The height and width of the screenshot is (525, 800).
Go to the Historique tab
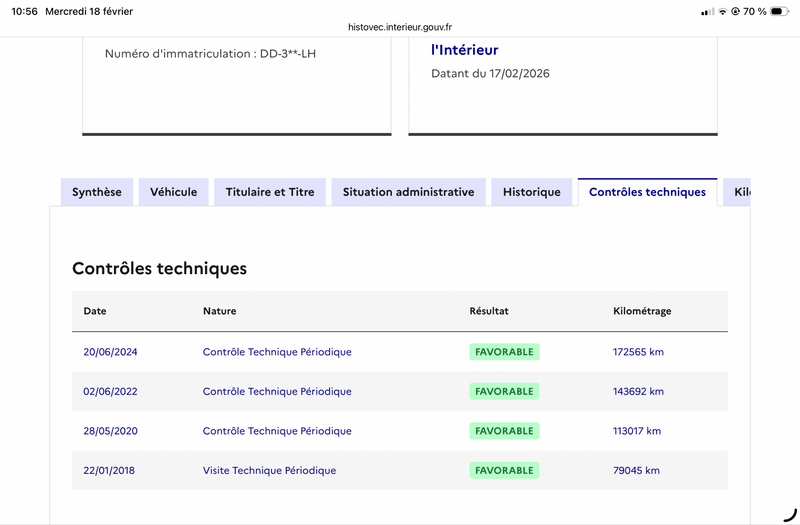pos(532,192)
